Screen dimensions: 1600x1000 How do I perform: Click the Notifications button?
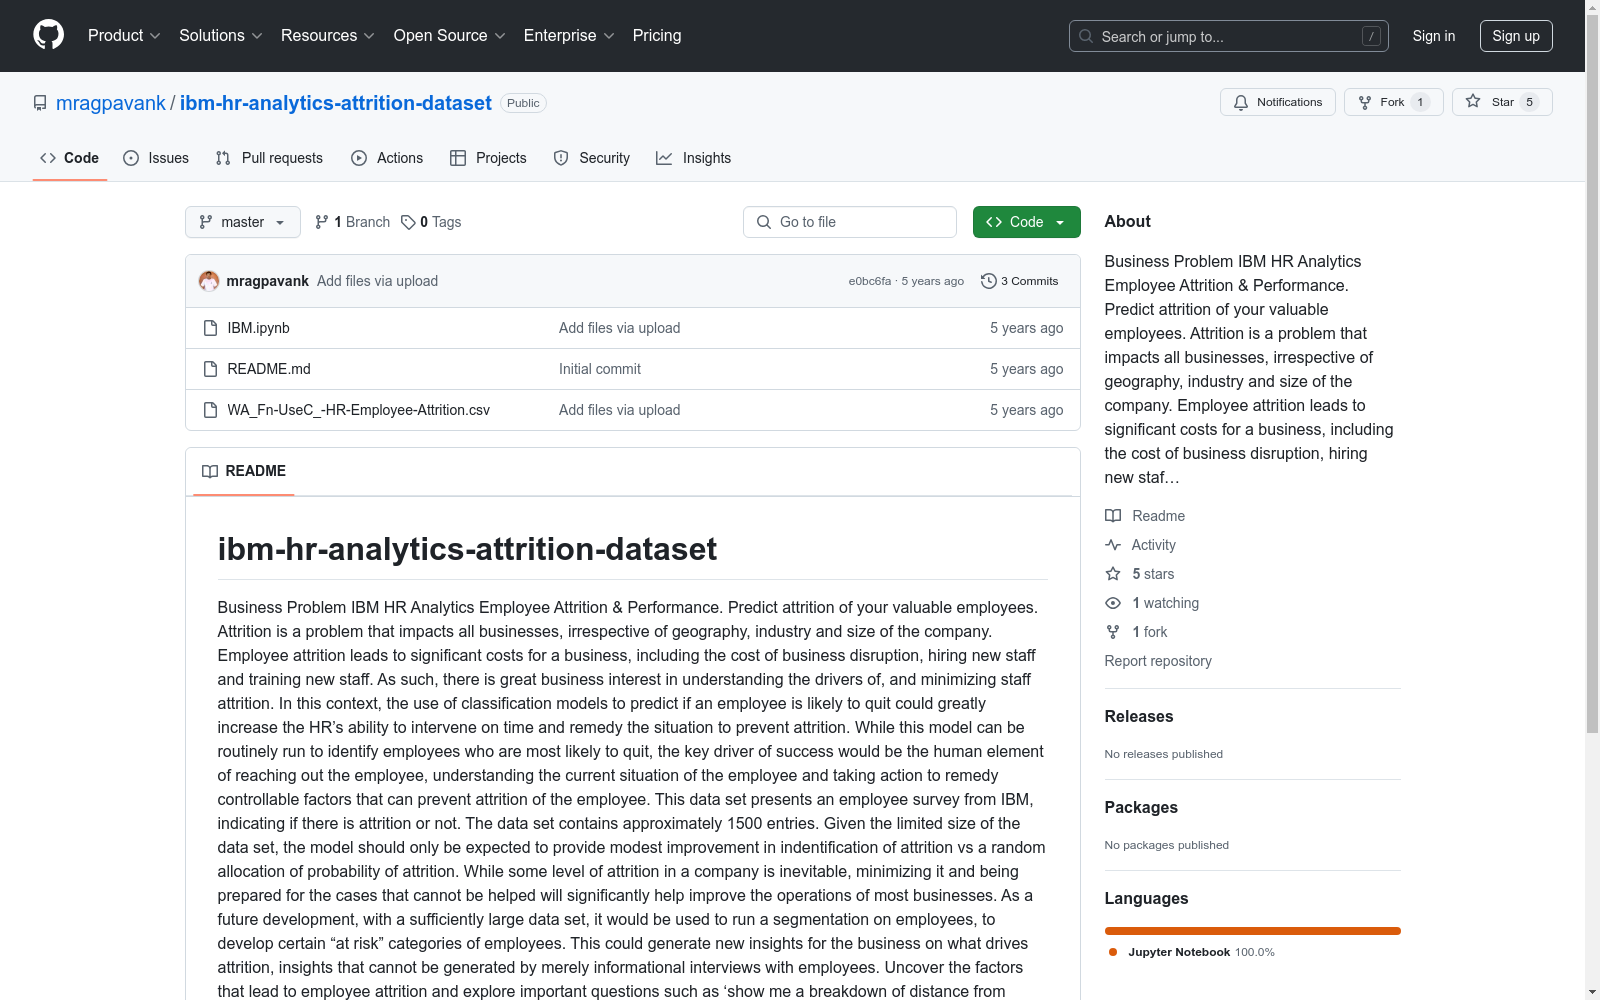(1278, 102)
